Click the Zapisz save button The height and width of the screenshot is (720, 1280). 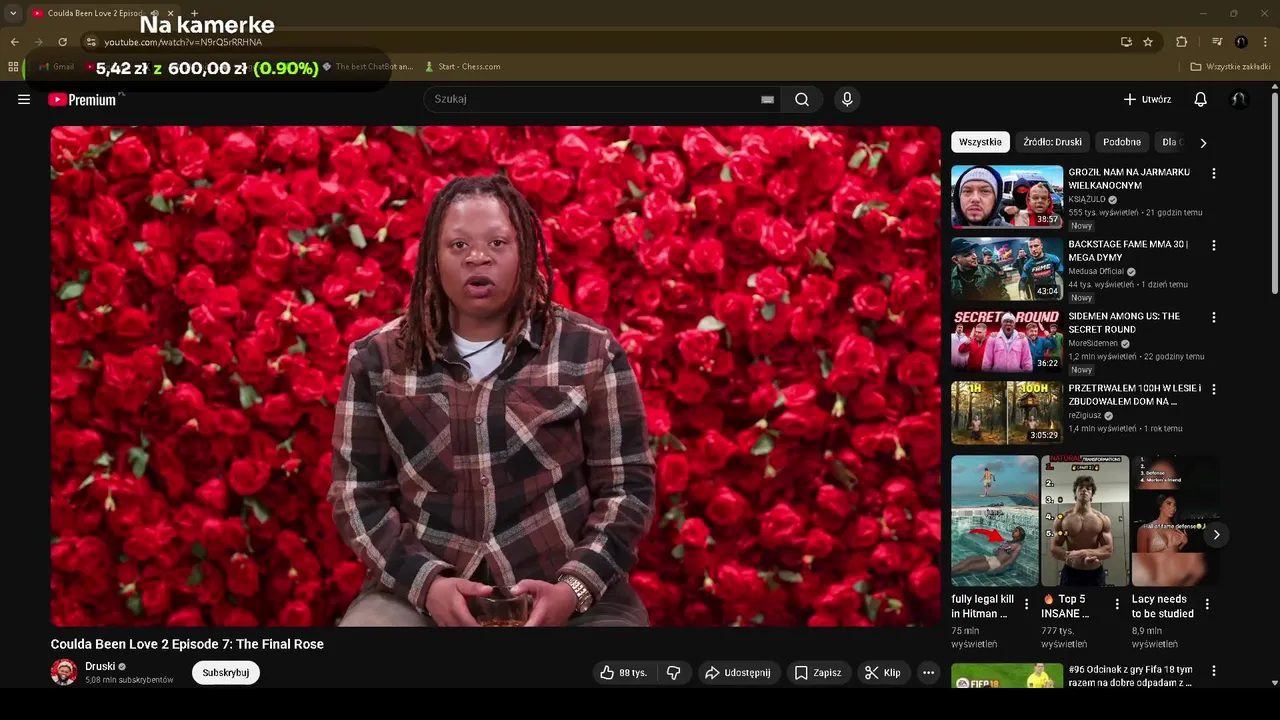tap(818, 673)
